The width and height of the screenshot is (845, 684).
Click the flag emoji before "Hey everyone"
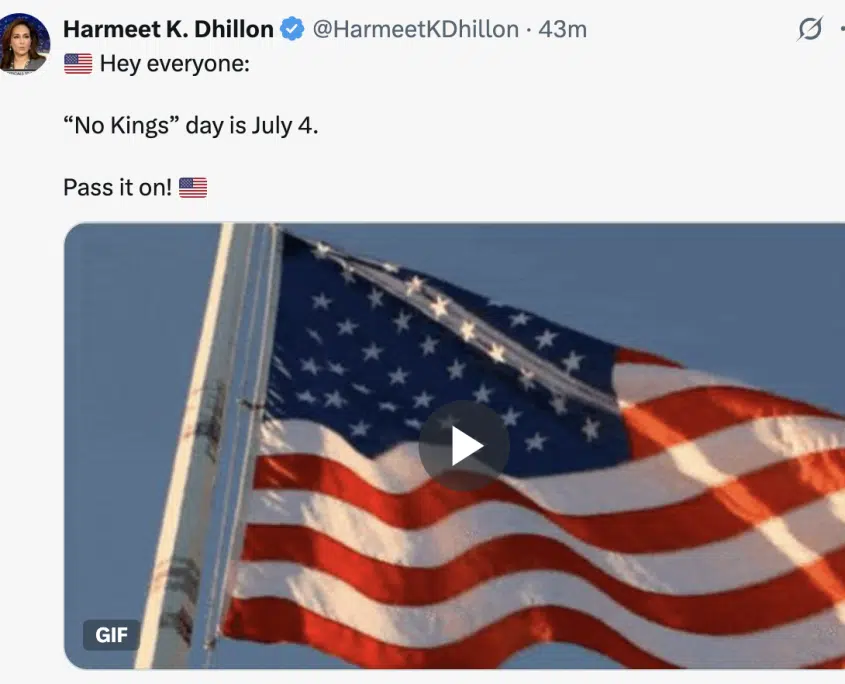[x=78, y=64]
